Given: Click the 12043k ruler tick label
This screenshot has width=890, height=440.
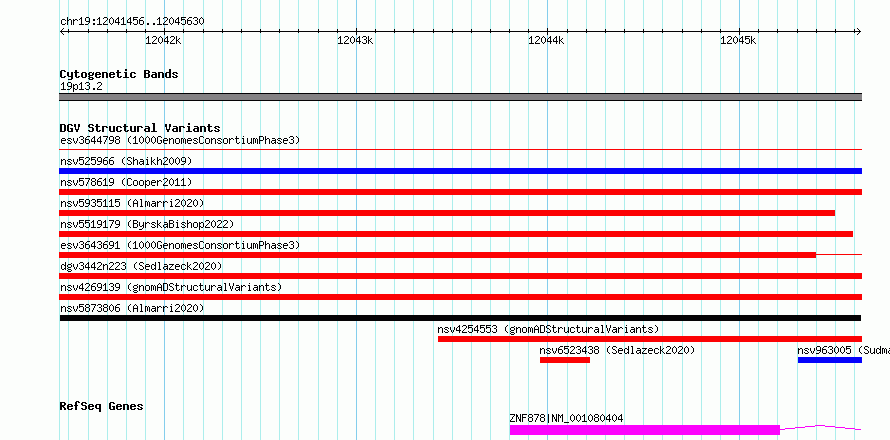Looking at the screenshot, I should tap(355, 40).
